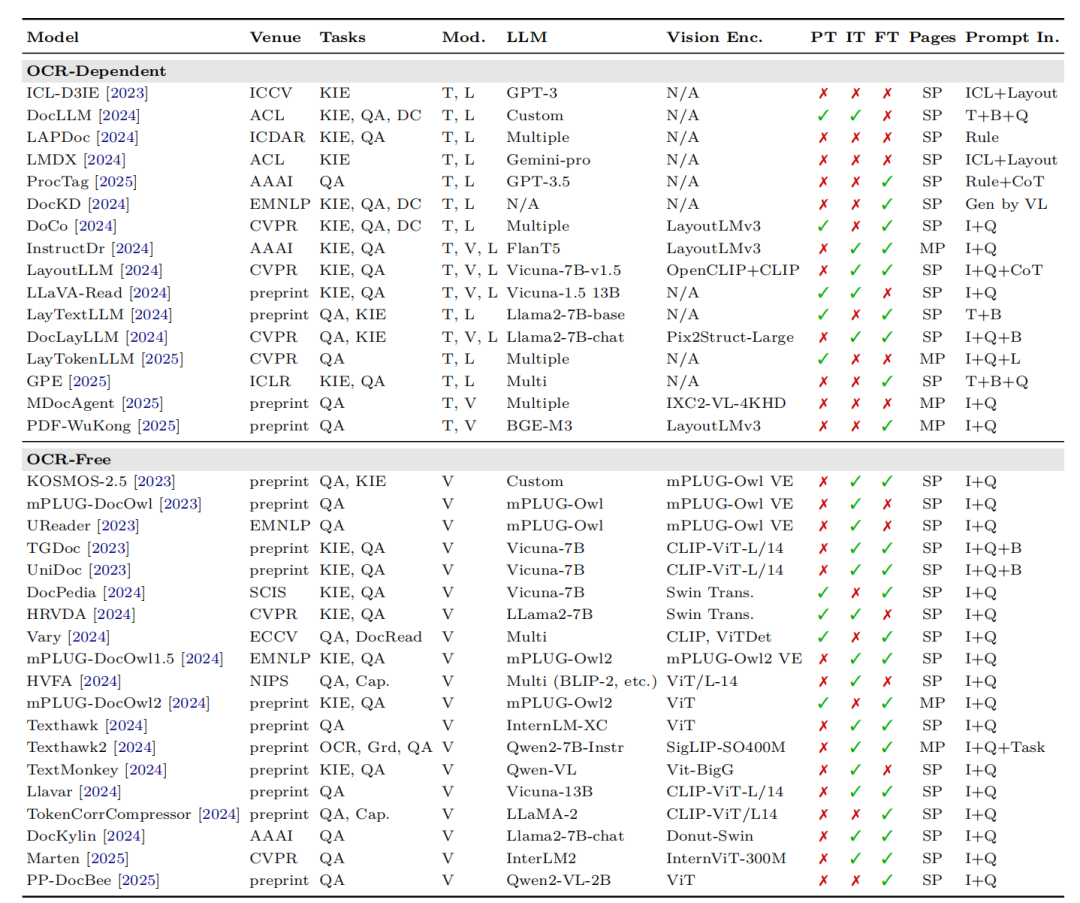Screen dimensions: 1080x903
Task: Click the "InternLM-XC" LLM cell
Action: coord(558,725)
